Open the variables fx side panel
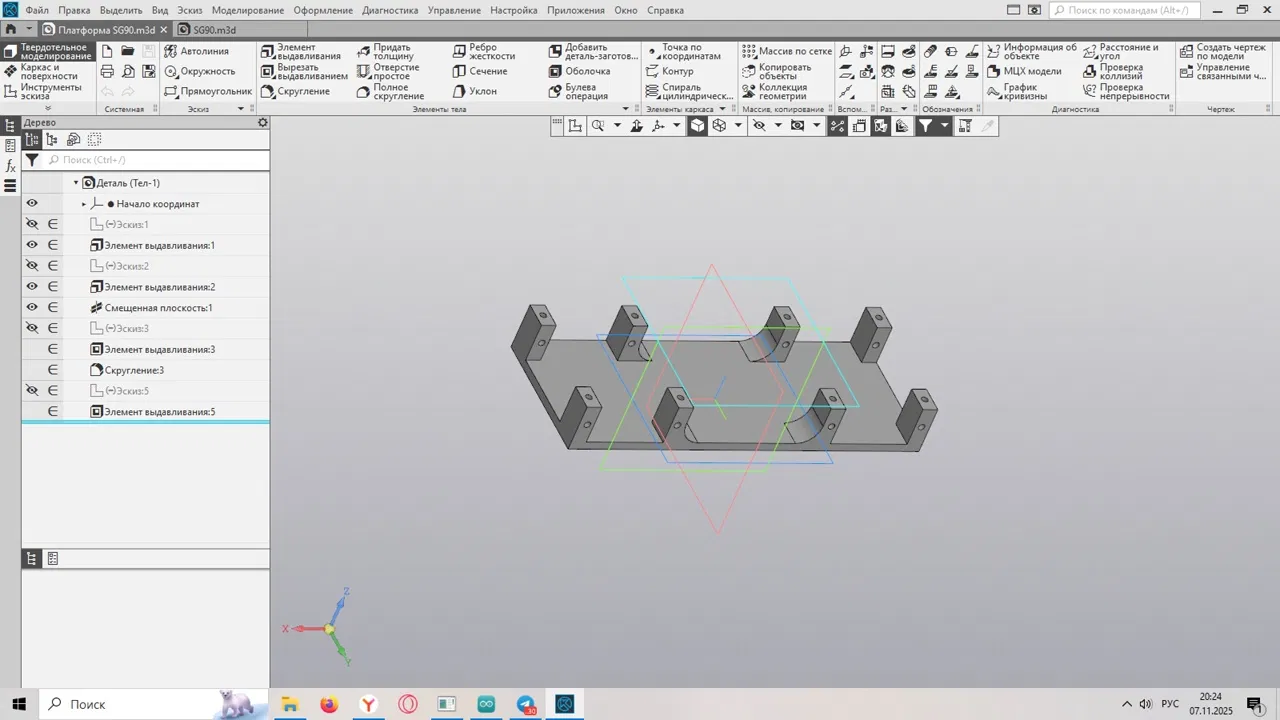1280x720 pixels. 10,165
